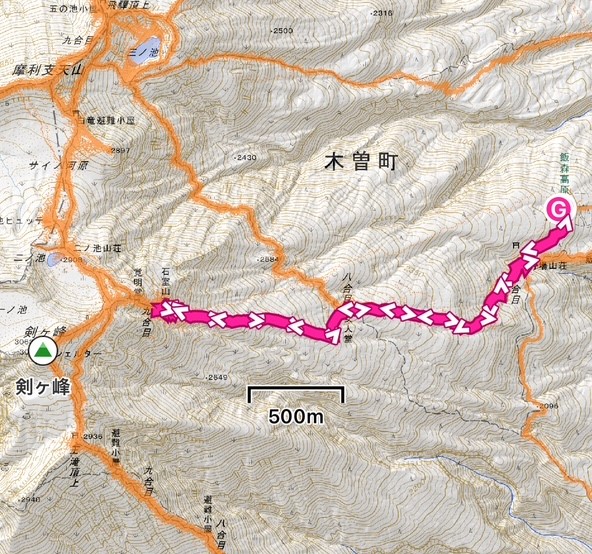This screenshot has height=554, width=592.
Task: Click the route arrow near the G marker
Action: pos(565,224)
